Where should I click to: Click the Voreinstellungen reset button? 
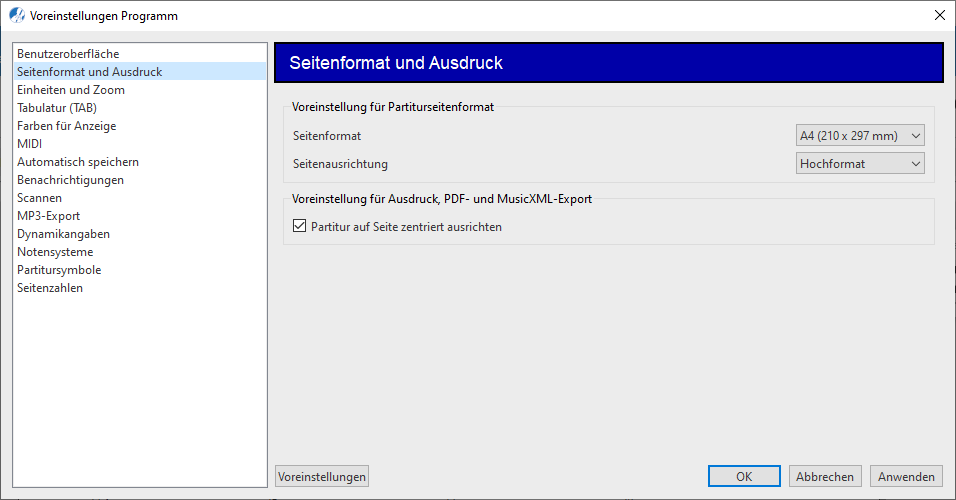[321, 477]
